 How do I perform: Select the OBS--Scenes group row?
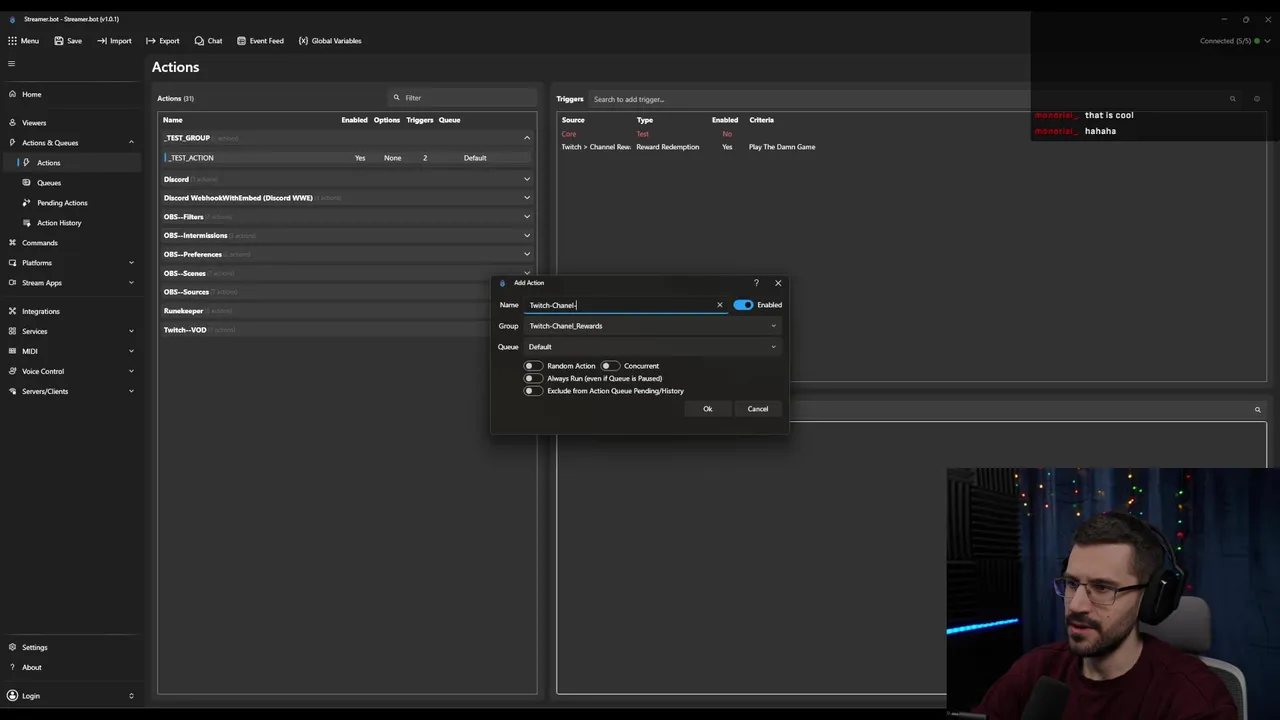coord(347,273)
